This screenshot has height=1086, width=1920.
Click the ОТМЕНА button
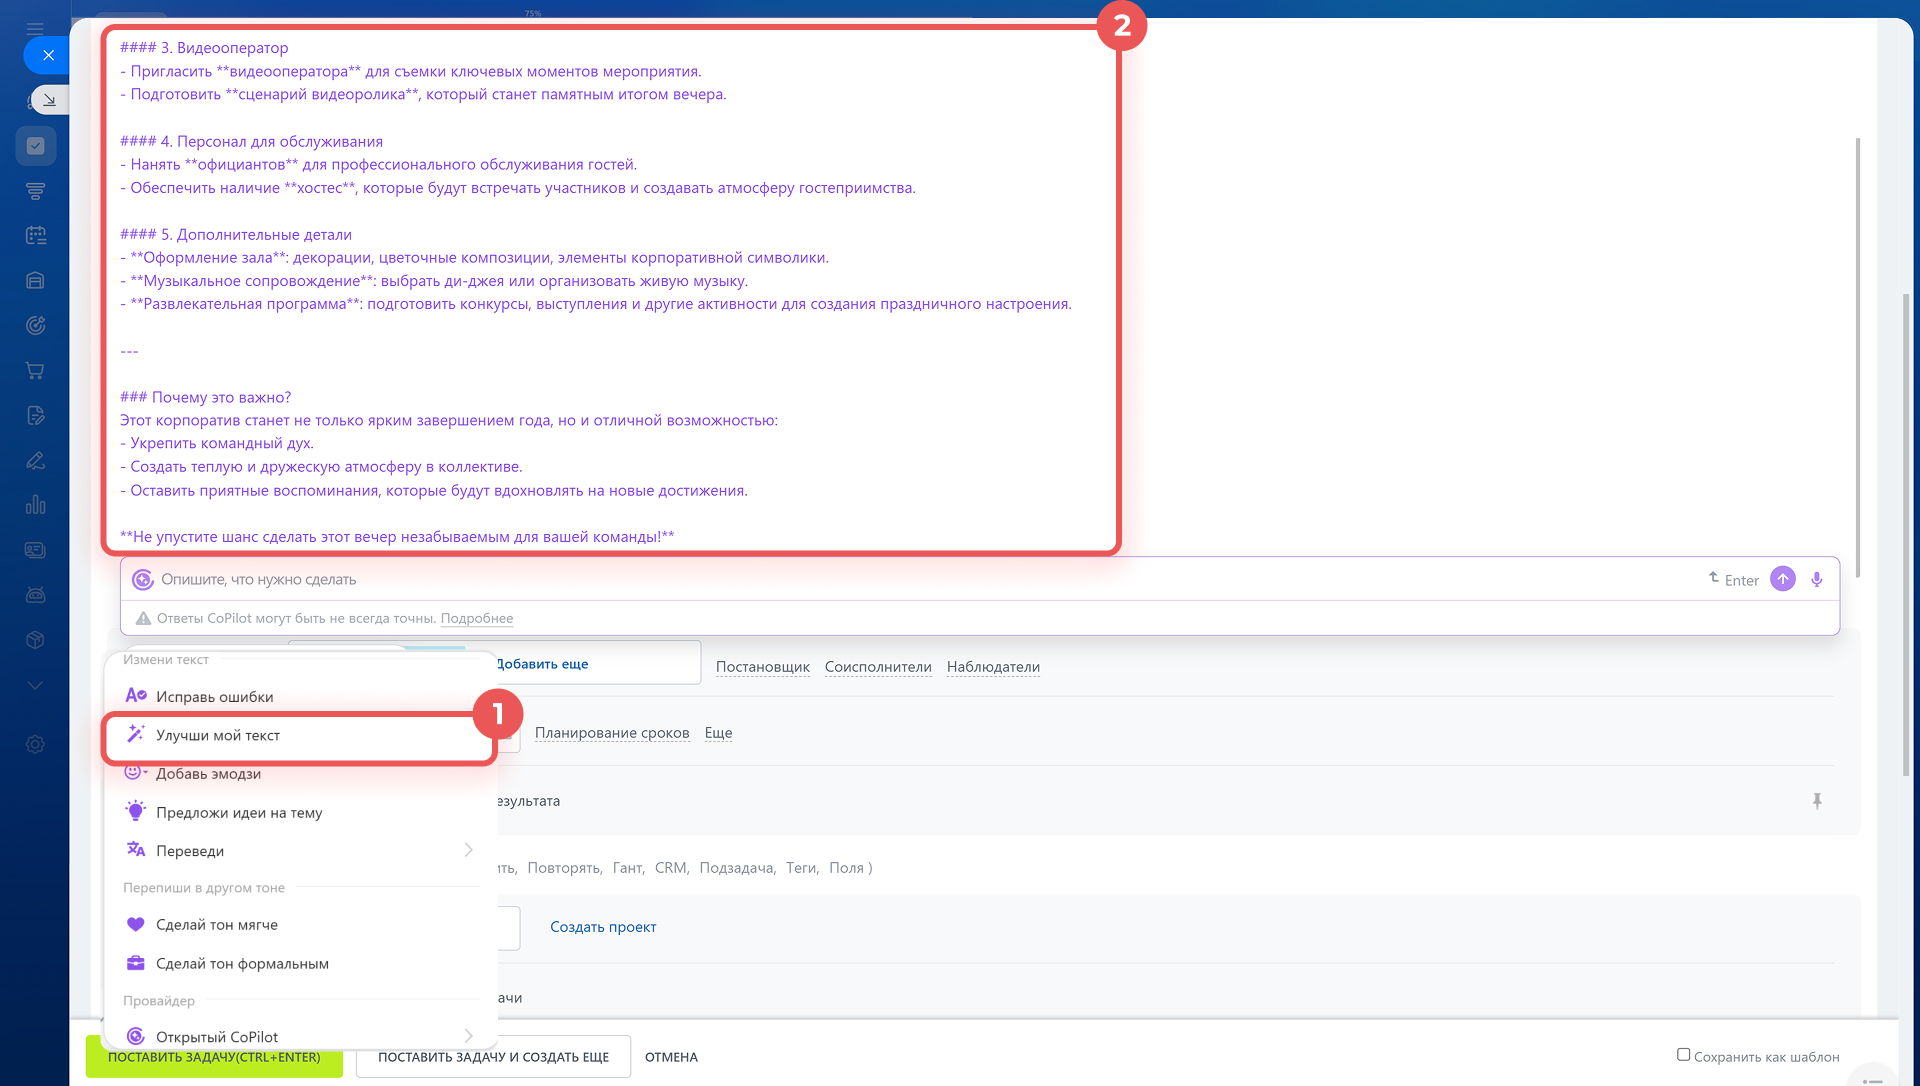coord(671,1057)
